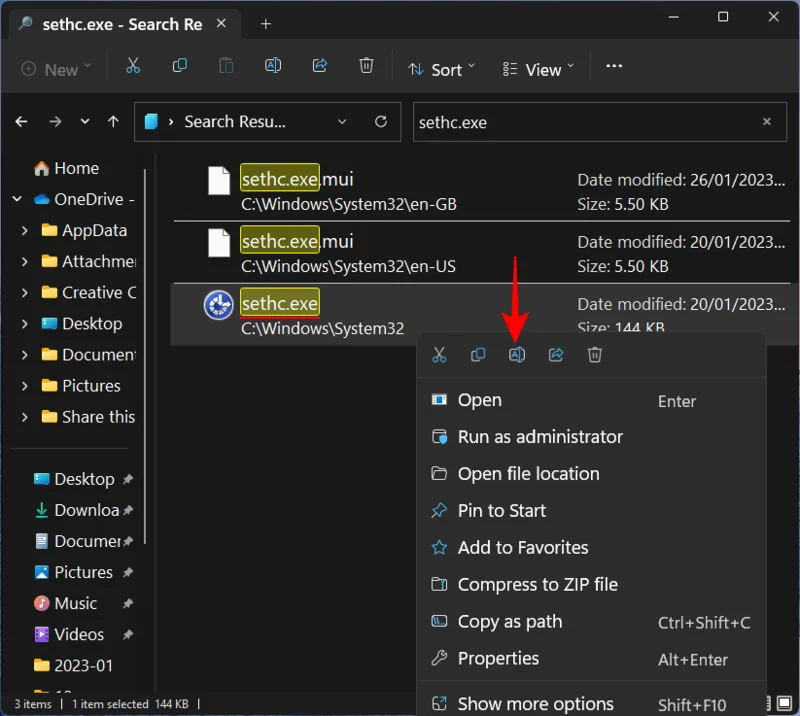
Task: Select the Share icon in the context menu
Action: tap(556, 354)
